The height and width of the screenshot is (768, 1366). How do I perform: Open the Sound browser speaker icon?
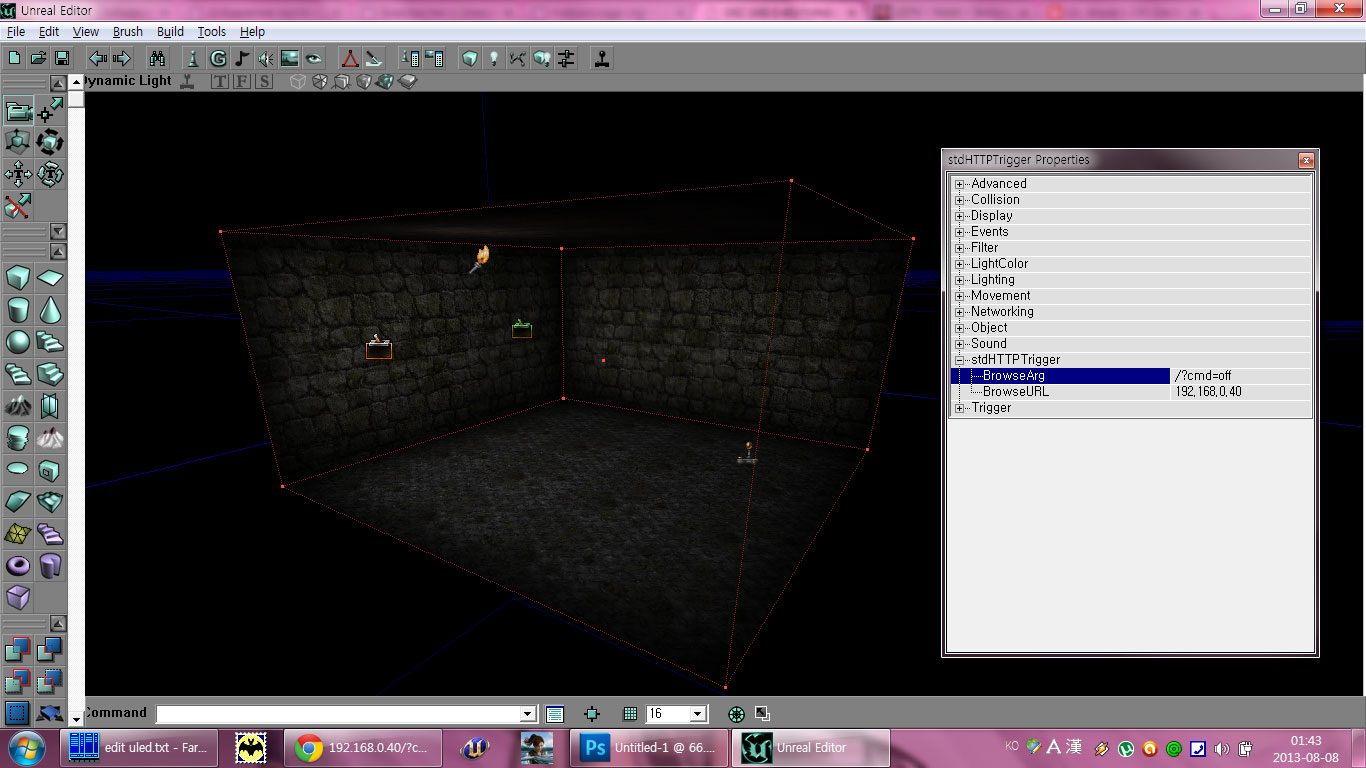(x=265, y=58)
